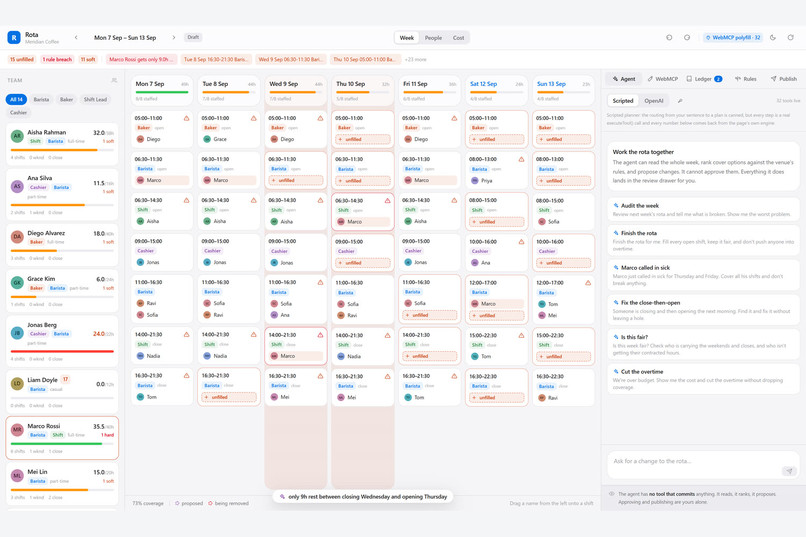Click the 11 soft warnings chip
806x537 pixels.
tap(88, 60)
